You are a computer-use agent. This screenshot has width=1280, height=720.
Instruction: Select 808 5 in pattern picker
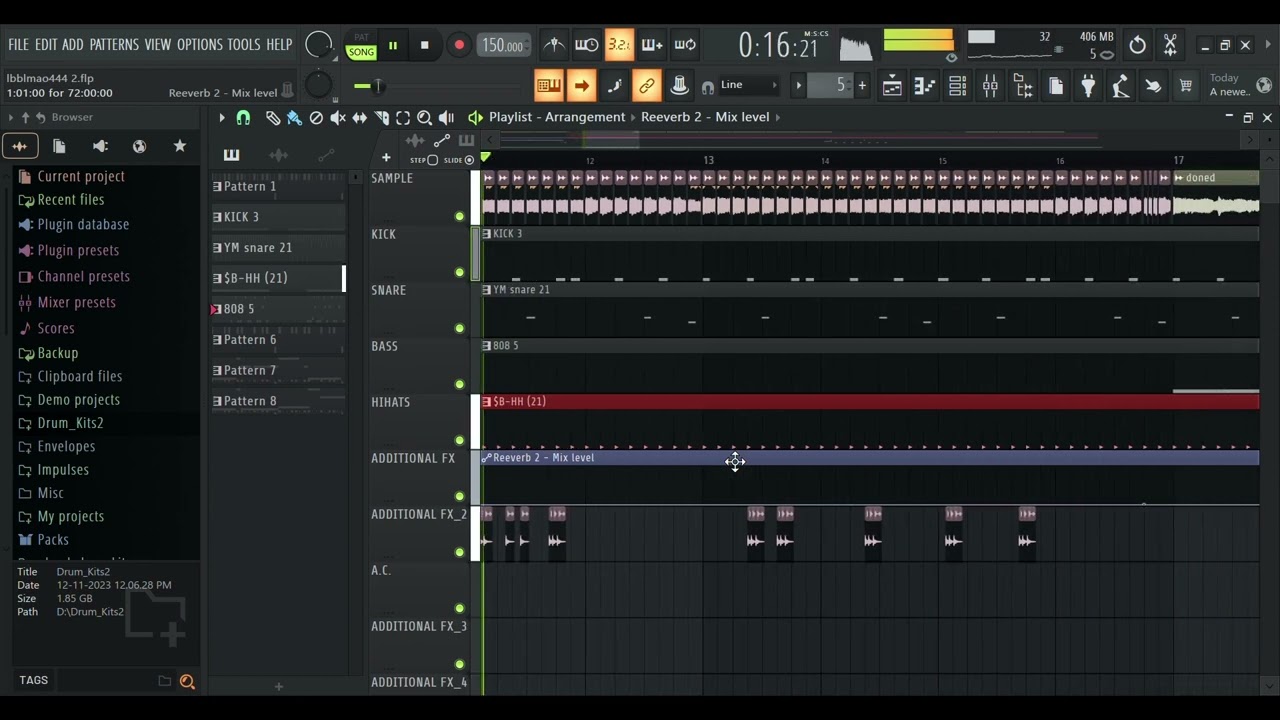(x=278, y=309)
